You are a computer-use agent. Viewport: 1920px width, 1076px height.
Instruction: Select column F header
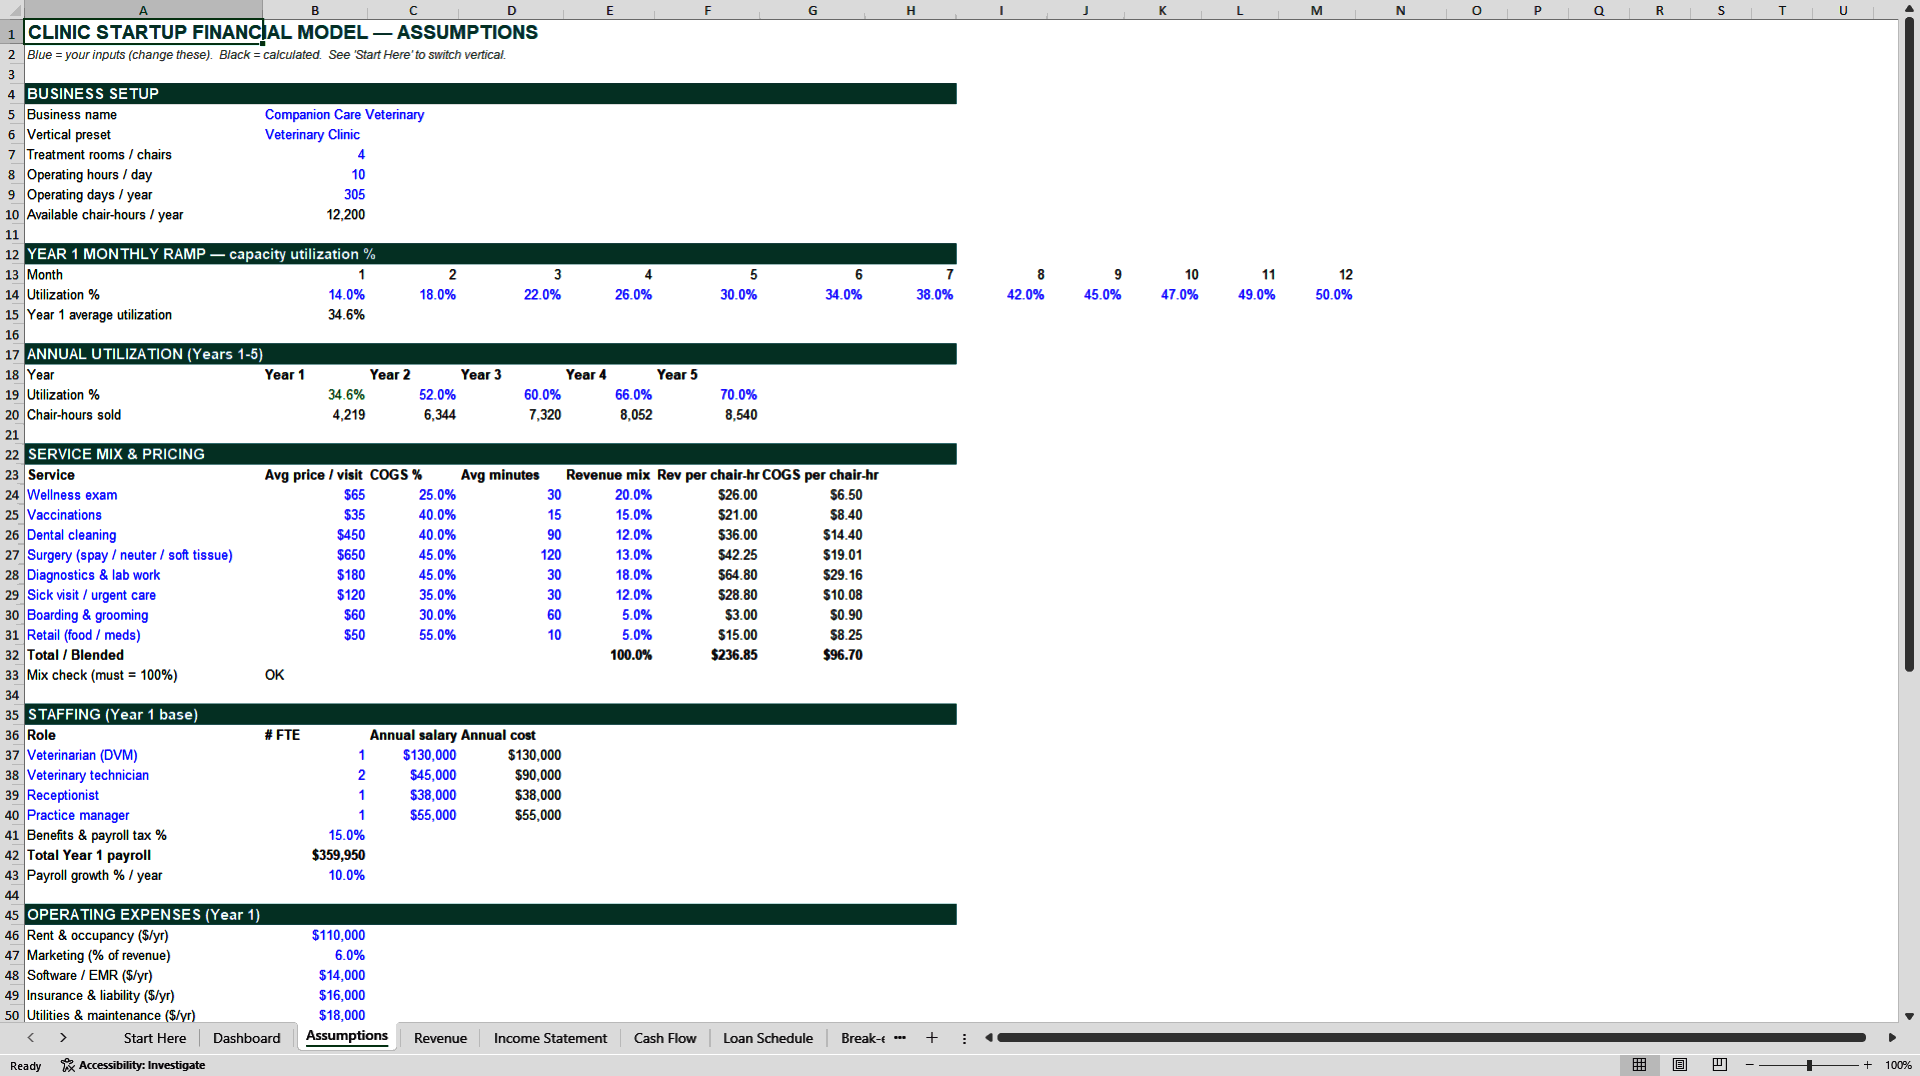[707, 10]
